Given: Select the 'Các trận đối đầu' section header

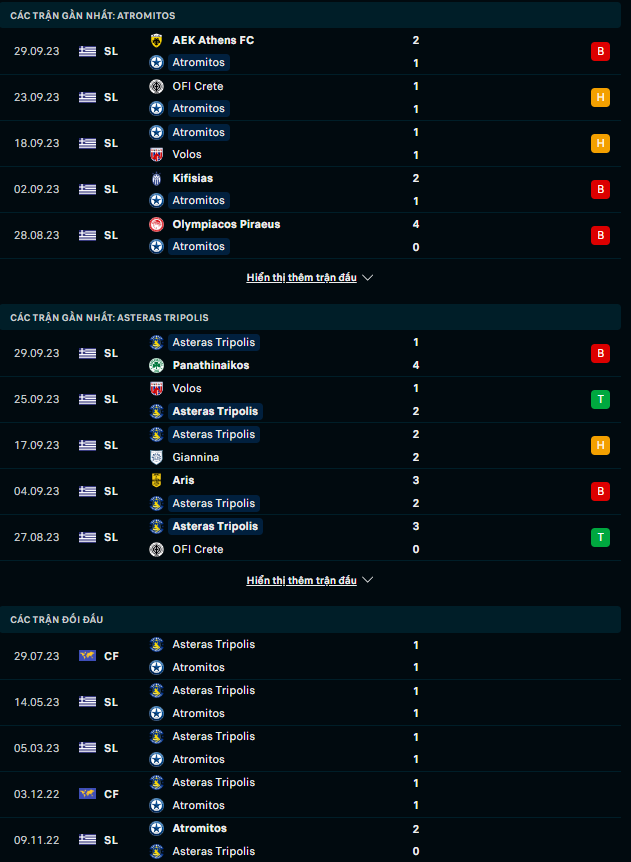Looking at the screenshot, I should (57, 620).
